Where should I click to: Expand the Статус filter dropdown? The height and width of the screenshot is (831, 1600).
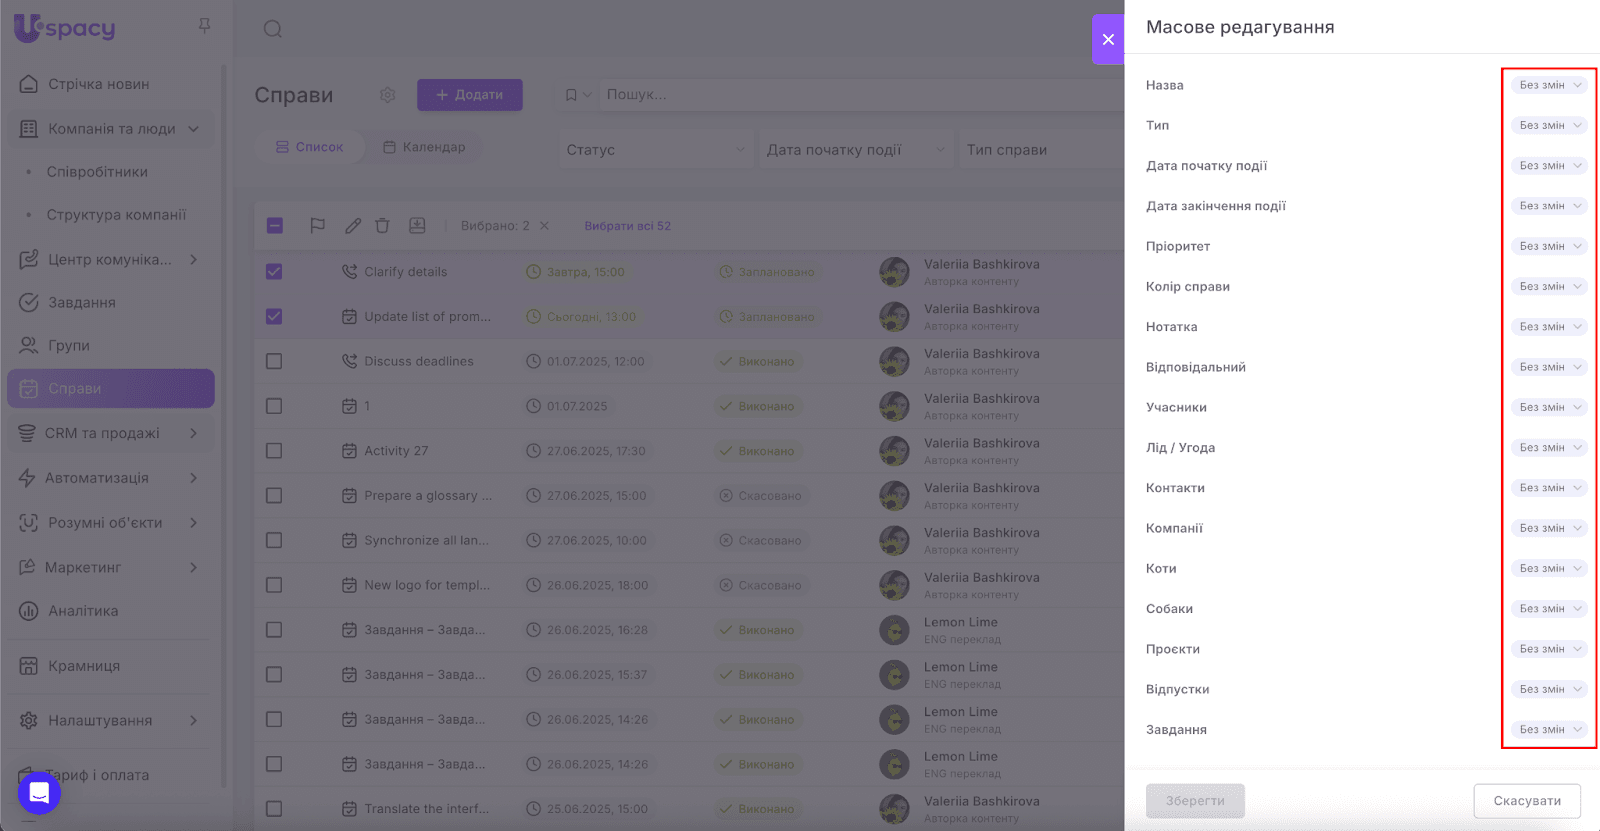click(x=655, y=150)
